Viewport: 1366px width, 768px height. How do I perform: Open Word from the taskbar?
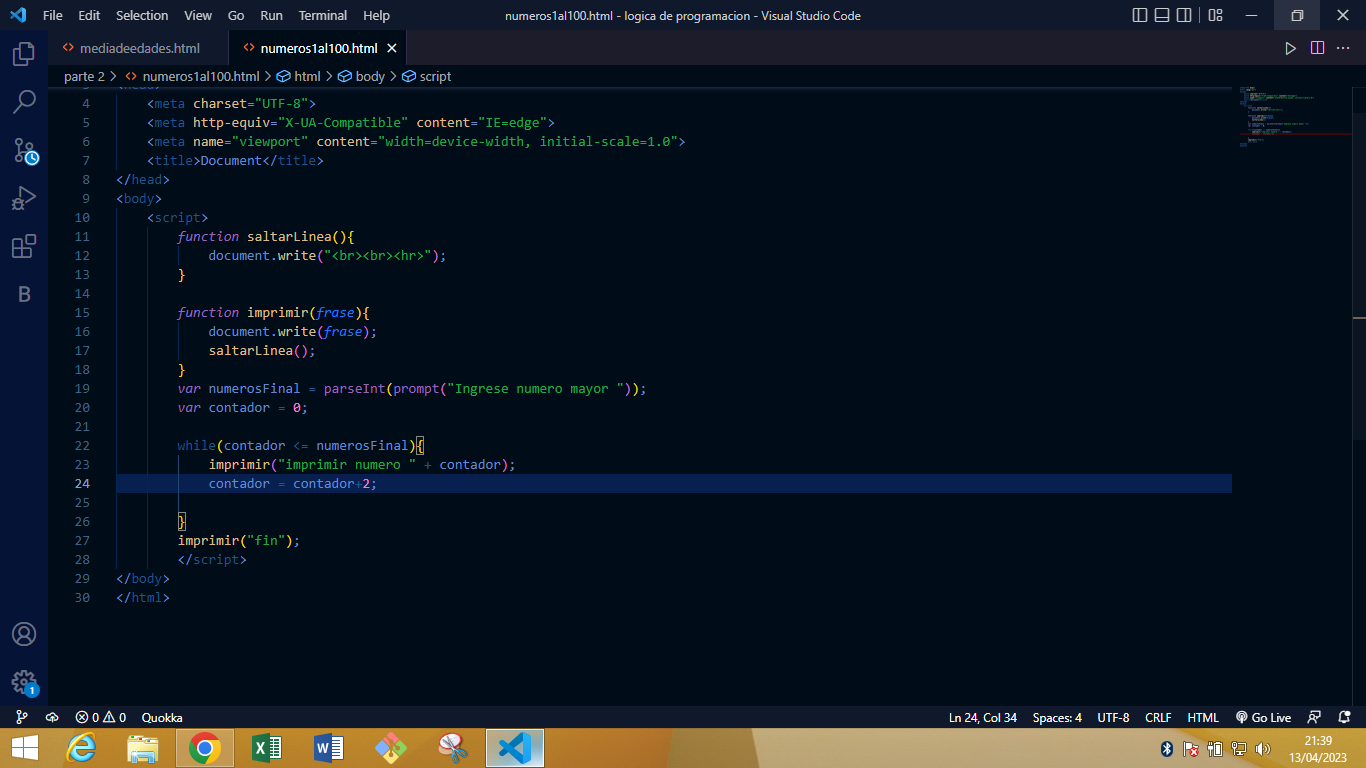[329, 748]
